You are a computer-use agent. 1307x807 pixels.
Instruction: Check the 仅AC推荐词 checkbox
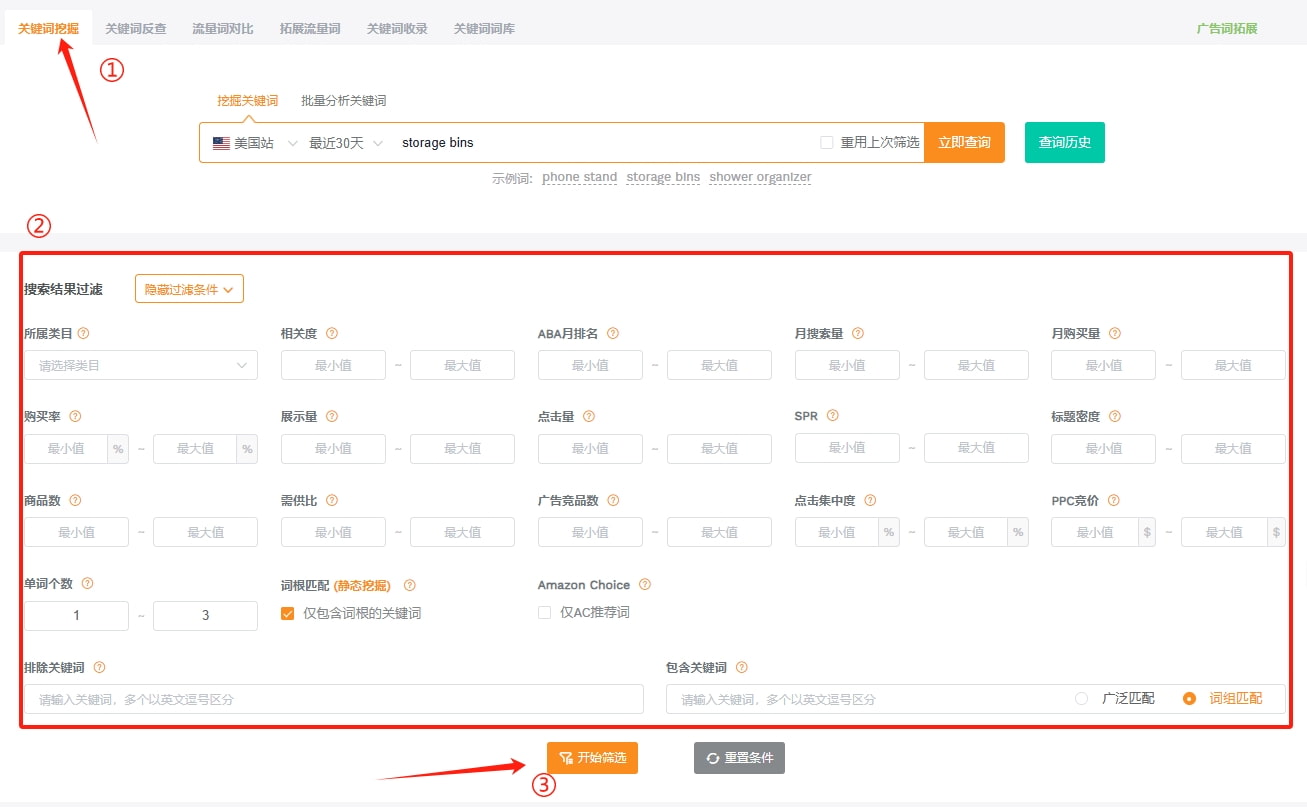coord(544,611)
